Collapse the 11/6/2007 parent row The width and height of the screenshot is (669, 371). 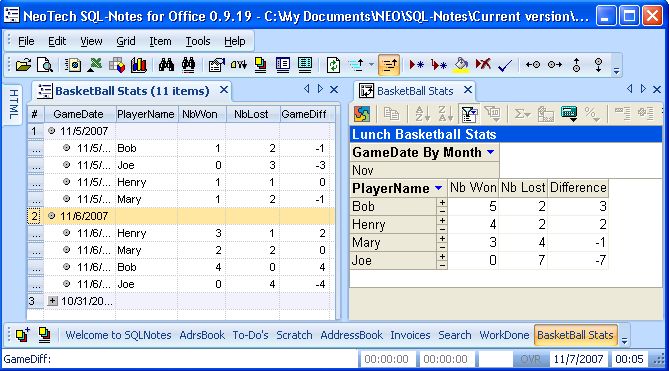pos(52,216)
